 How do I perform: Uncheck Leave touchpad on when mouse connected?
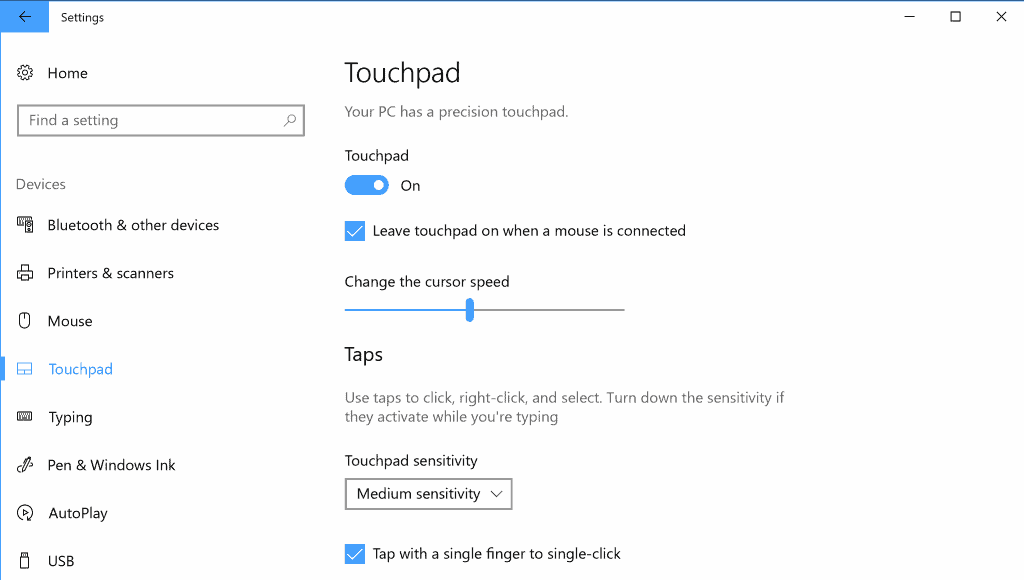(355, 231)
